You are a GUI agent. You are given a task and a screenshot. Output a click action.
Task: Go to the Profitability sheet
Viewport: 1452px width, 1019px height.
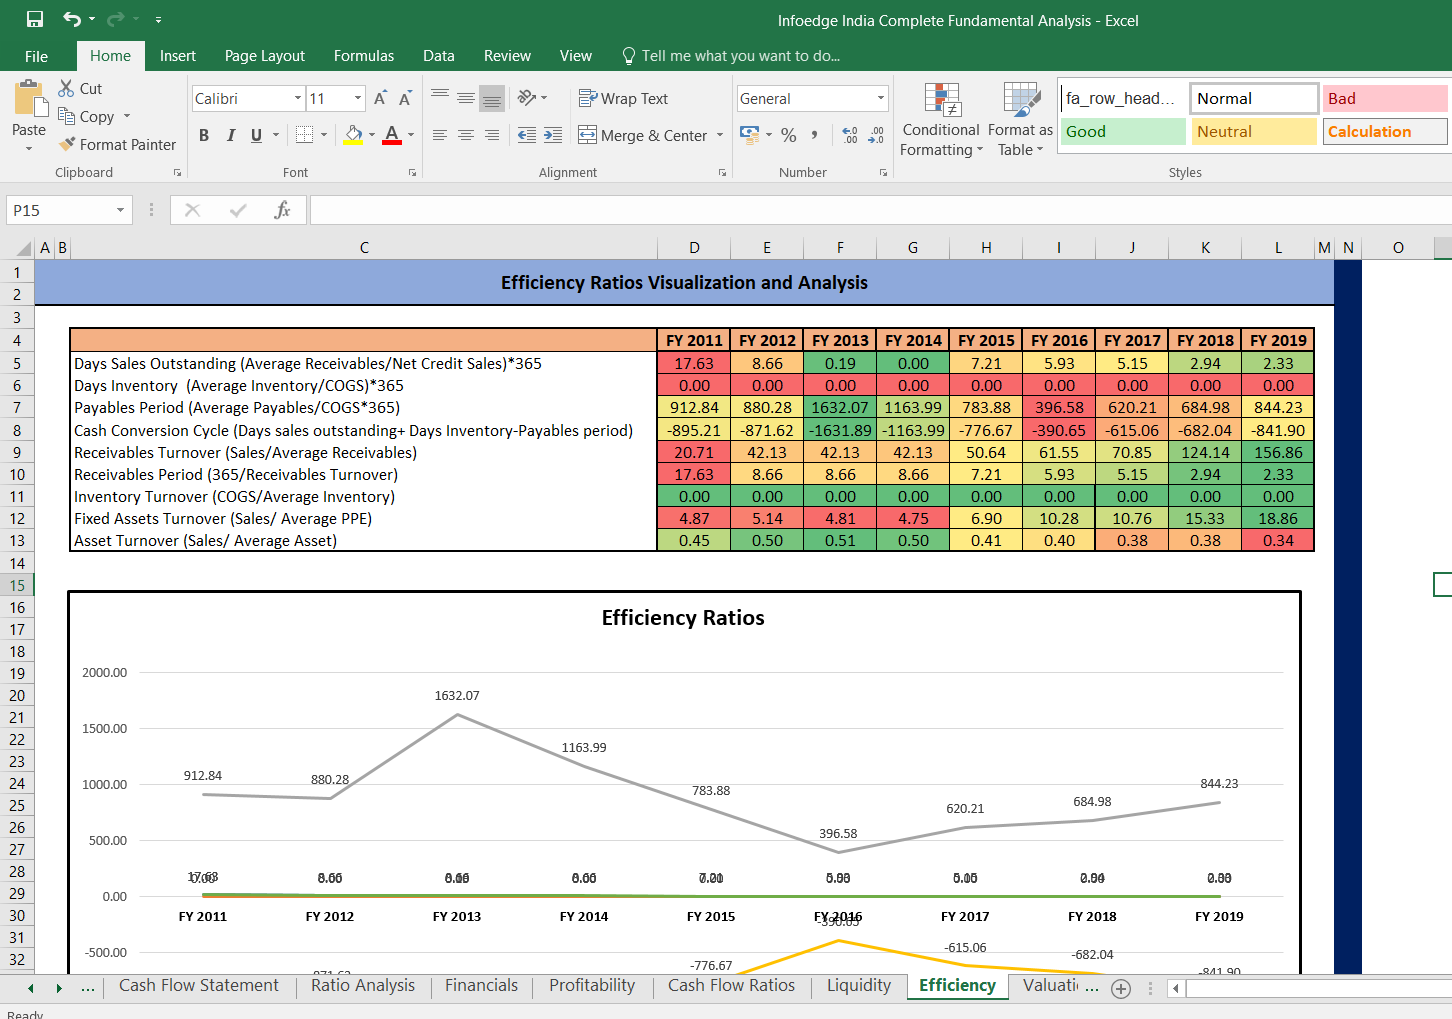[592, 985]
